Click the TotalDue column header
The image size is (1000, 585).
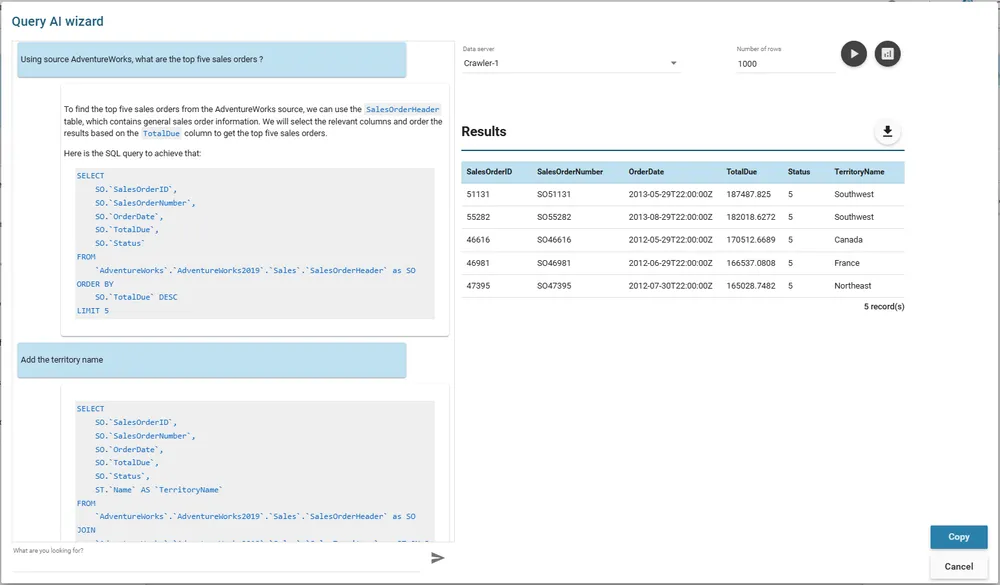point(743,172)
